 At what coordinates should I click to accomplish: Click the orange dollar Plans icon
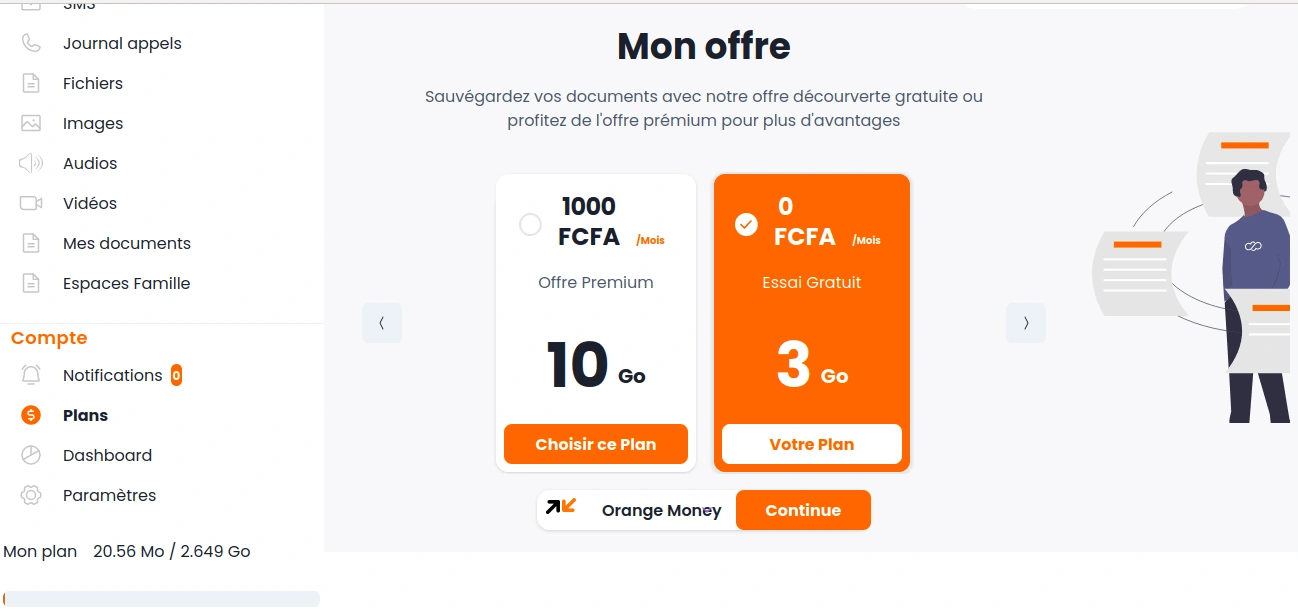[x=31, y=416]
